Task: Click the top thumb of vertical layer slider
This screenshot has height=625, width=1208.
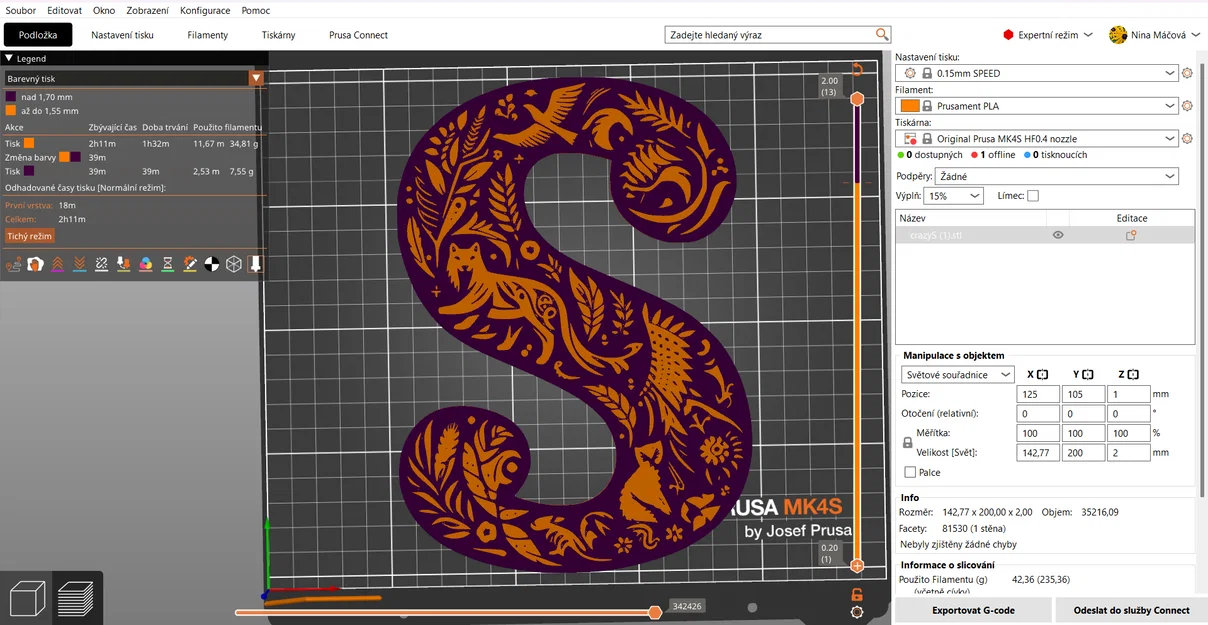Action: pyautogui.click(x=857, y=98)
